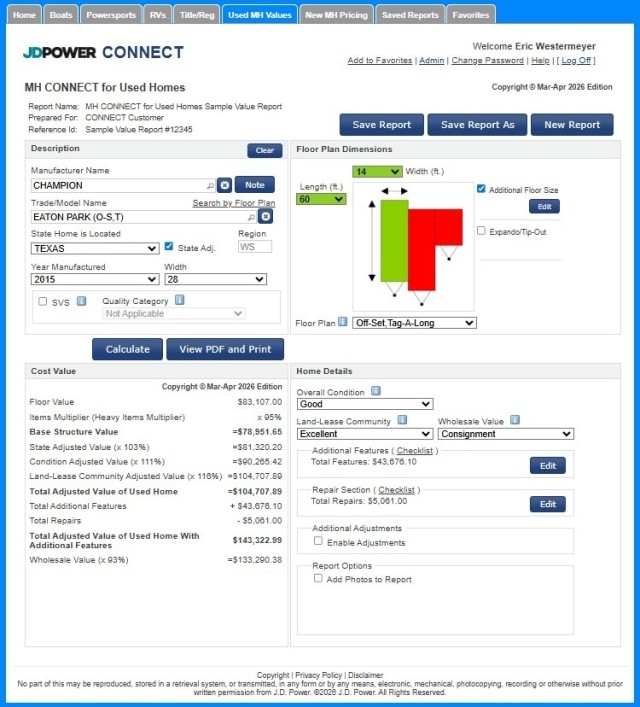This screenshot has width=640, height=707.
Task: Select the Used MH Values tab
Action: (x=260, y=14)
